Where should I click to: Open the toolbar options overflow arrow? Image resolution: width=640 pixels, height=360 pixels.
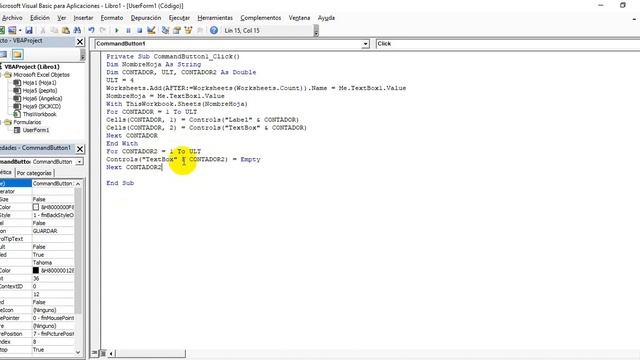point(316,31)
